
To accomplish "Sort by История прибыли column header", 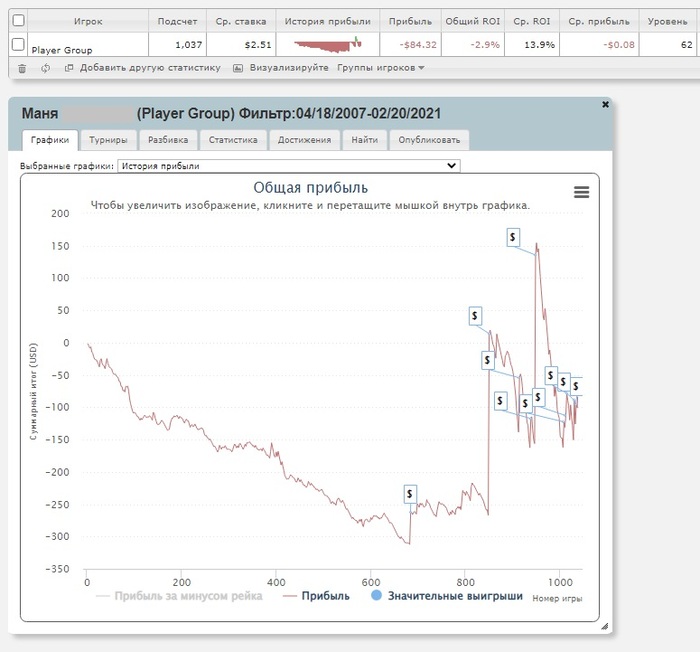I will coord(328,21).
